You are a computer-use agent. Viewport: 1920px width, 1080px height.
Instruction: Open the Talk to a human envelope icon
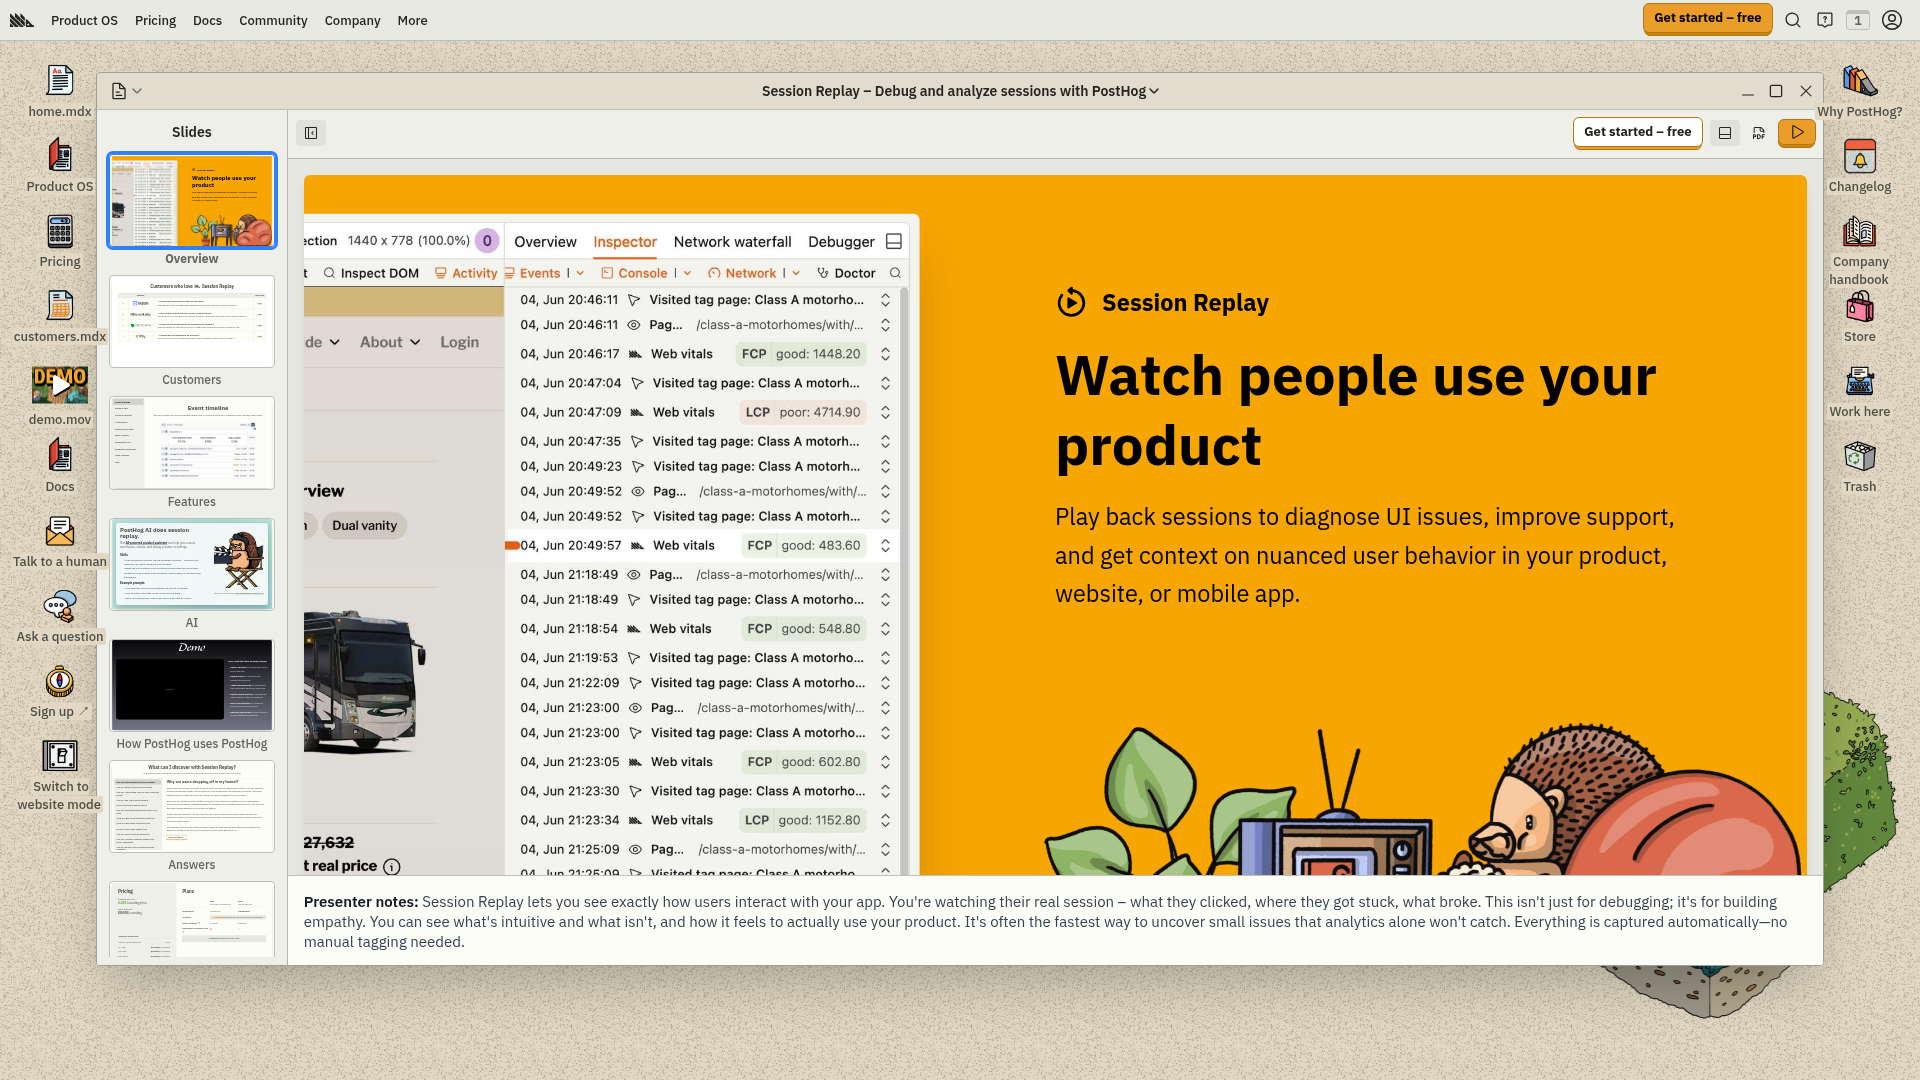[60, 541]
